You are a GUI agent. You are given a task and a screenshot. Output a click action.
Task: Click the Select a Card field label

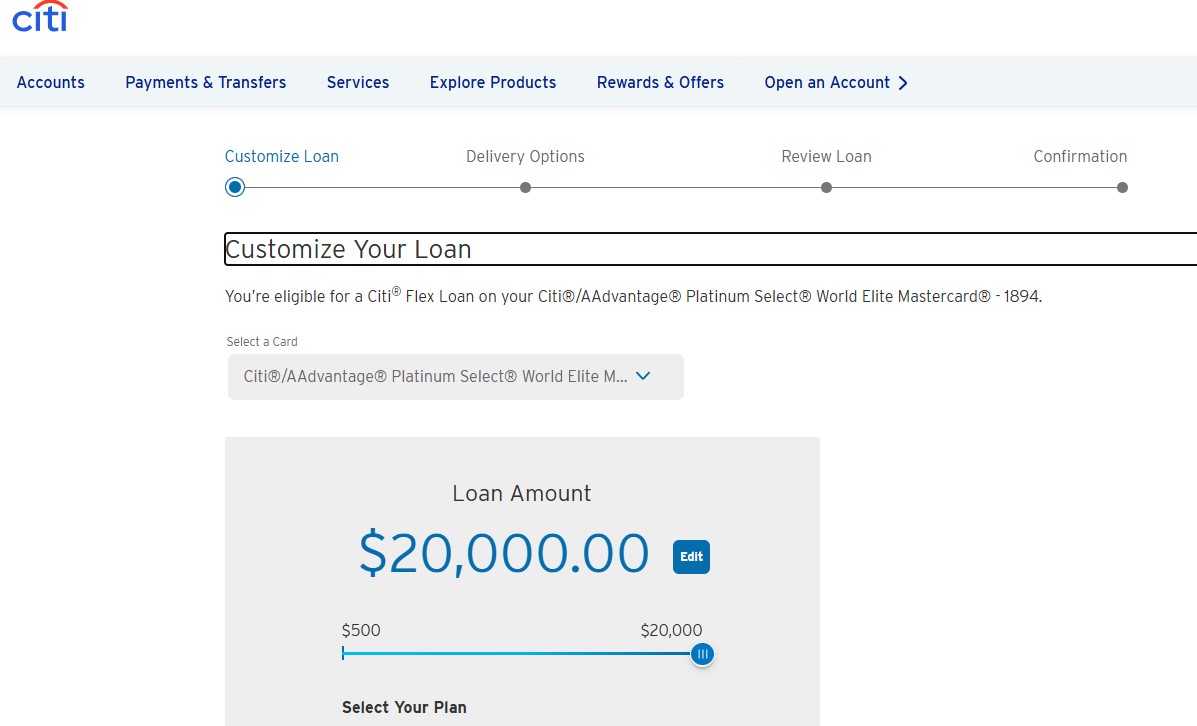pos(262,342)
